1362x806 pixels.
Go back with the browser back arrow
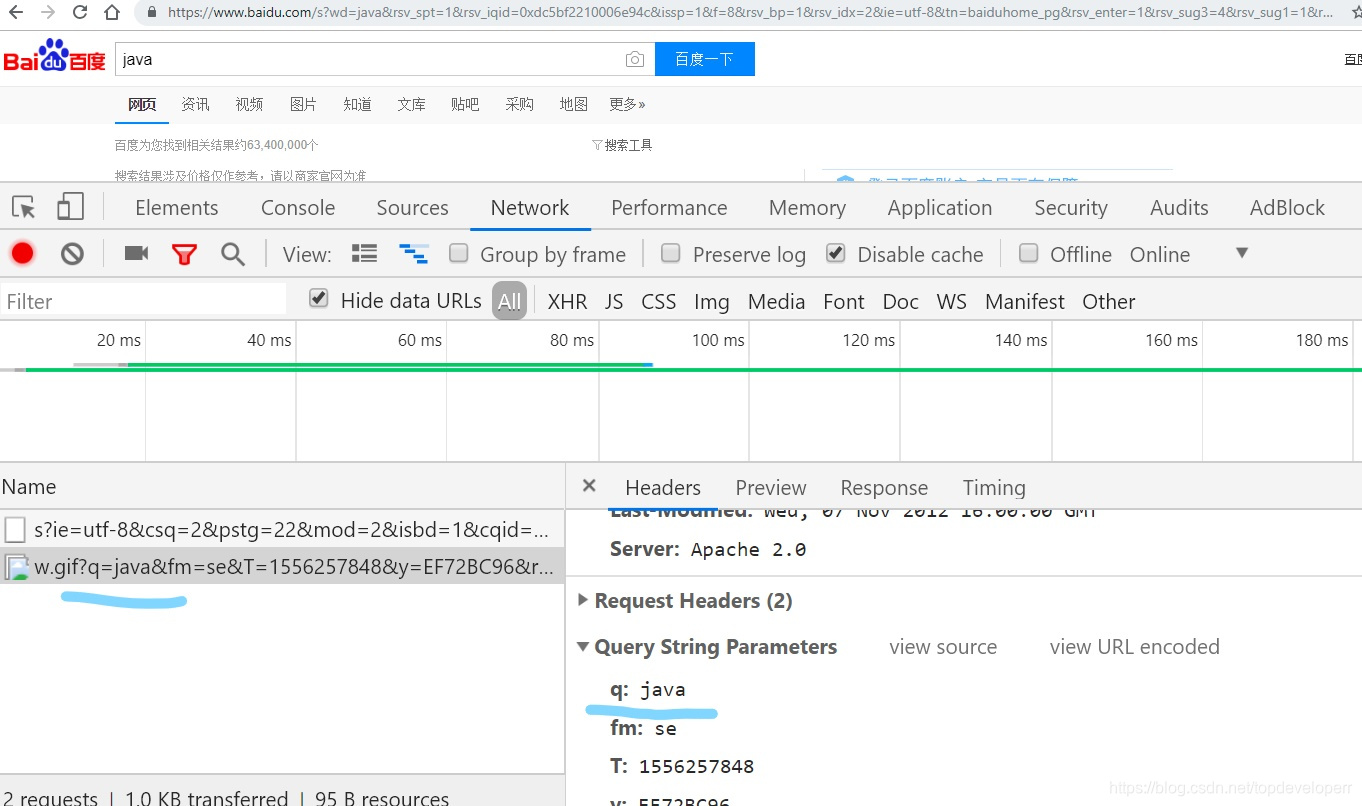click(17, 13)
